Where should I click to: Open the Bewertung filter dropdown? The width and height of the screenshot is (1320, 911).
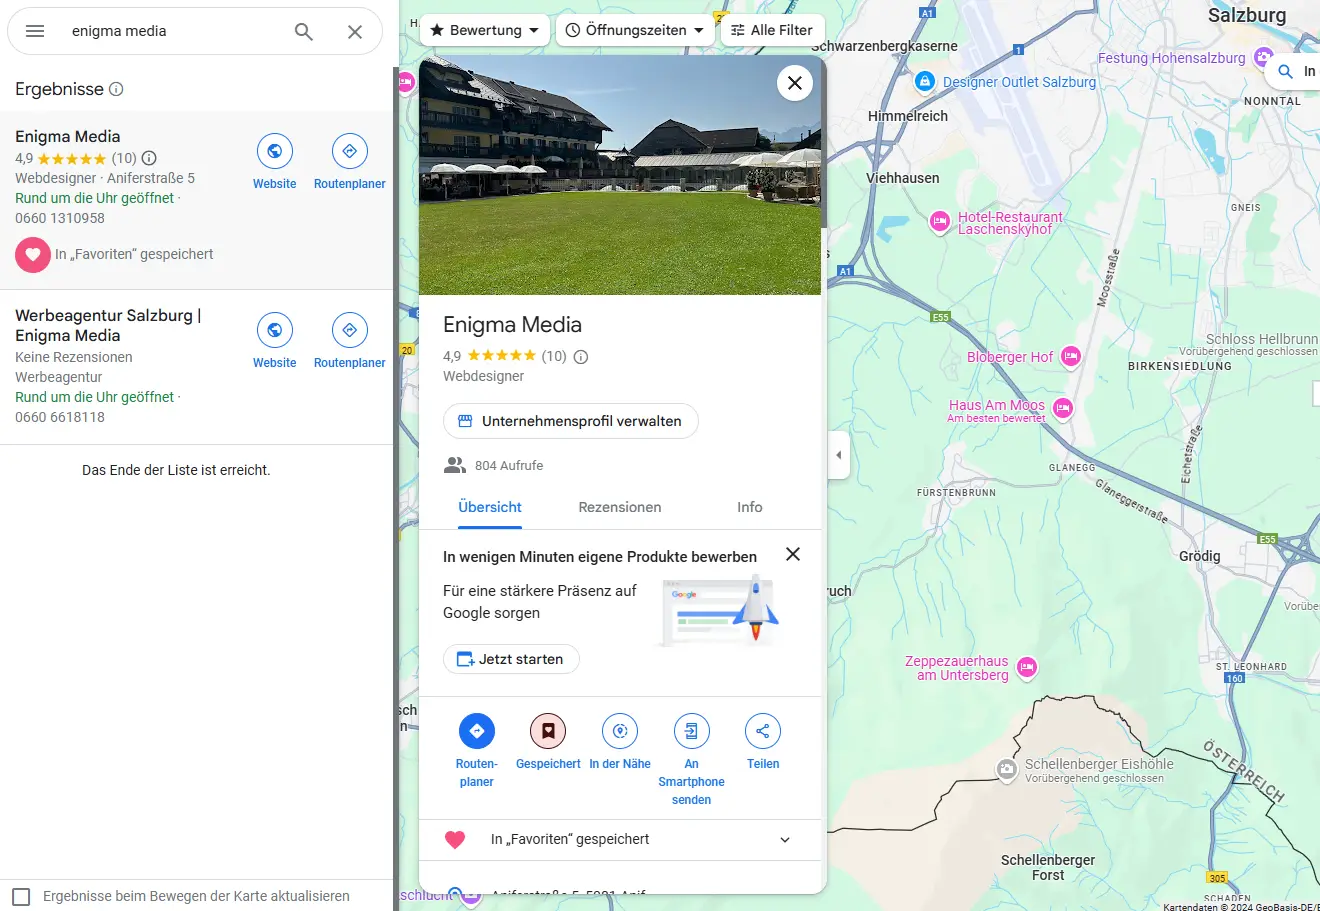click(485, 30)
